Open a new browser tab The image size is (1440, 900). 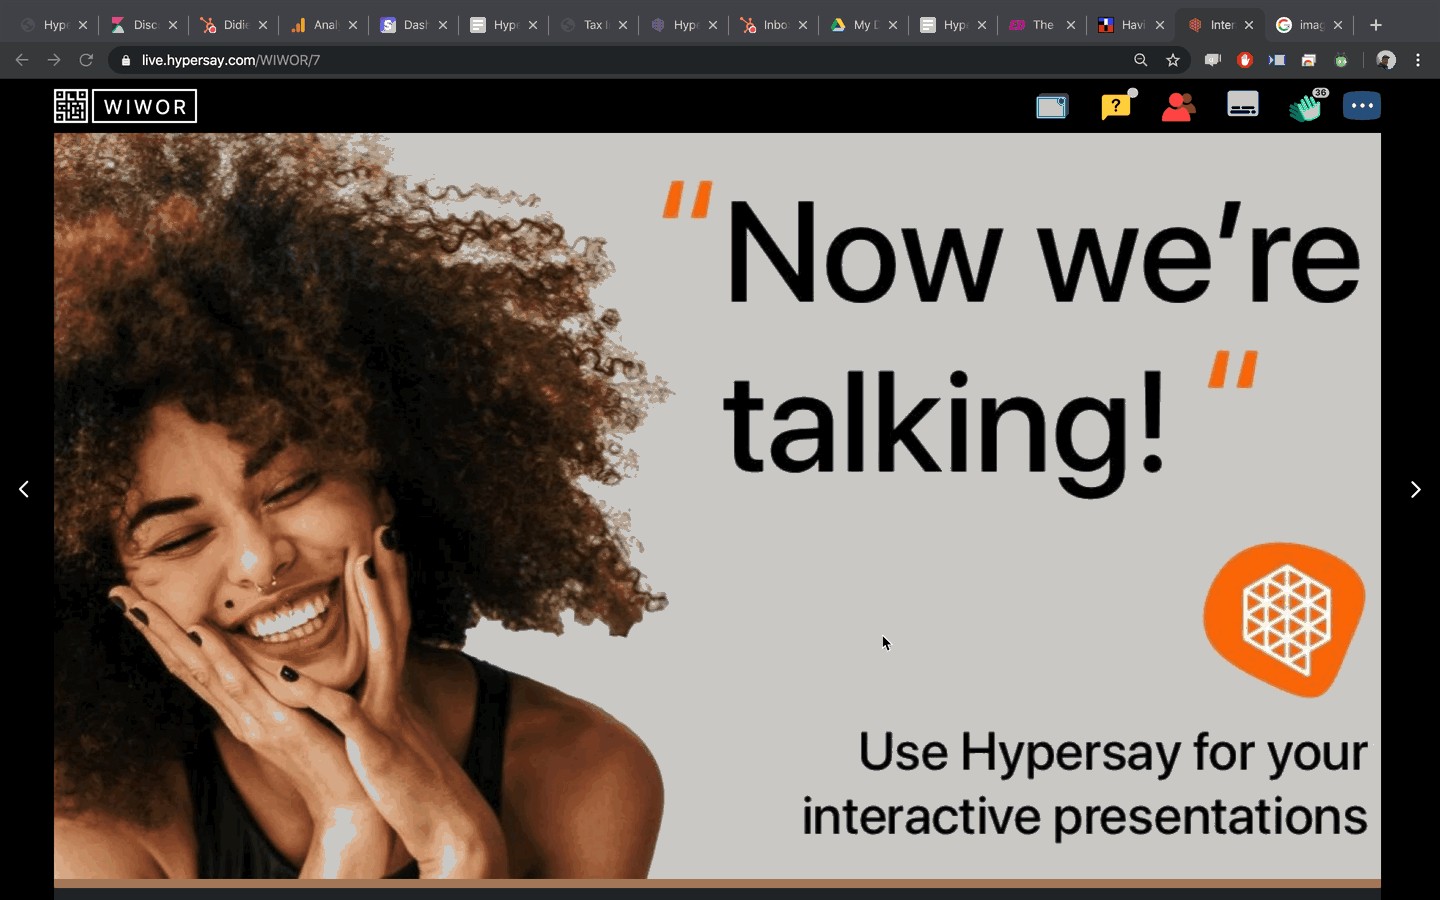[1376, 25]
